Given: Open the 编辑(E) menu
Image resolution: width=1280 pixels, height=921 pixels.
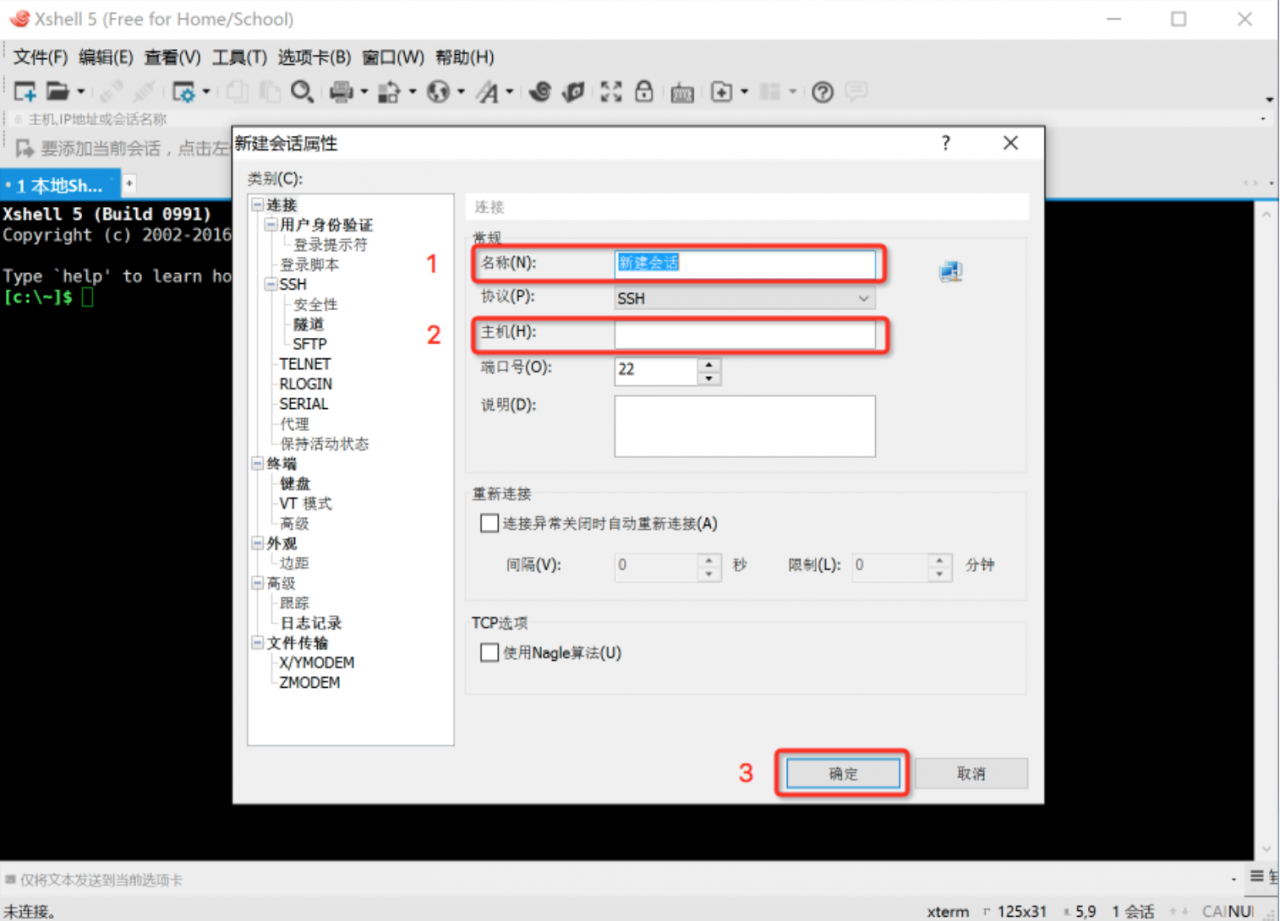Looking at the screenshot, I should click(x=106, y=57).
